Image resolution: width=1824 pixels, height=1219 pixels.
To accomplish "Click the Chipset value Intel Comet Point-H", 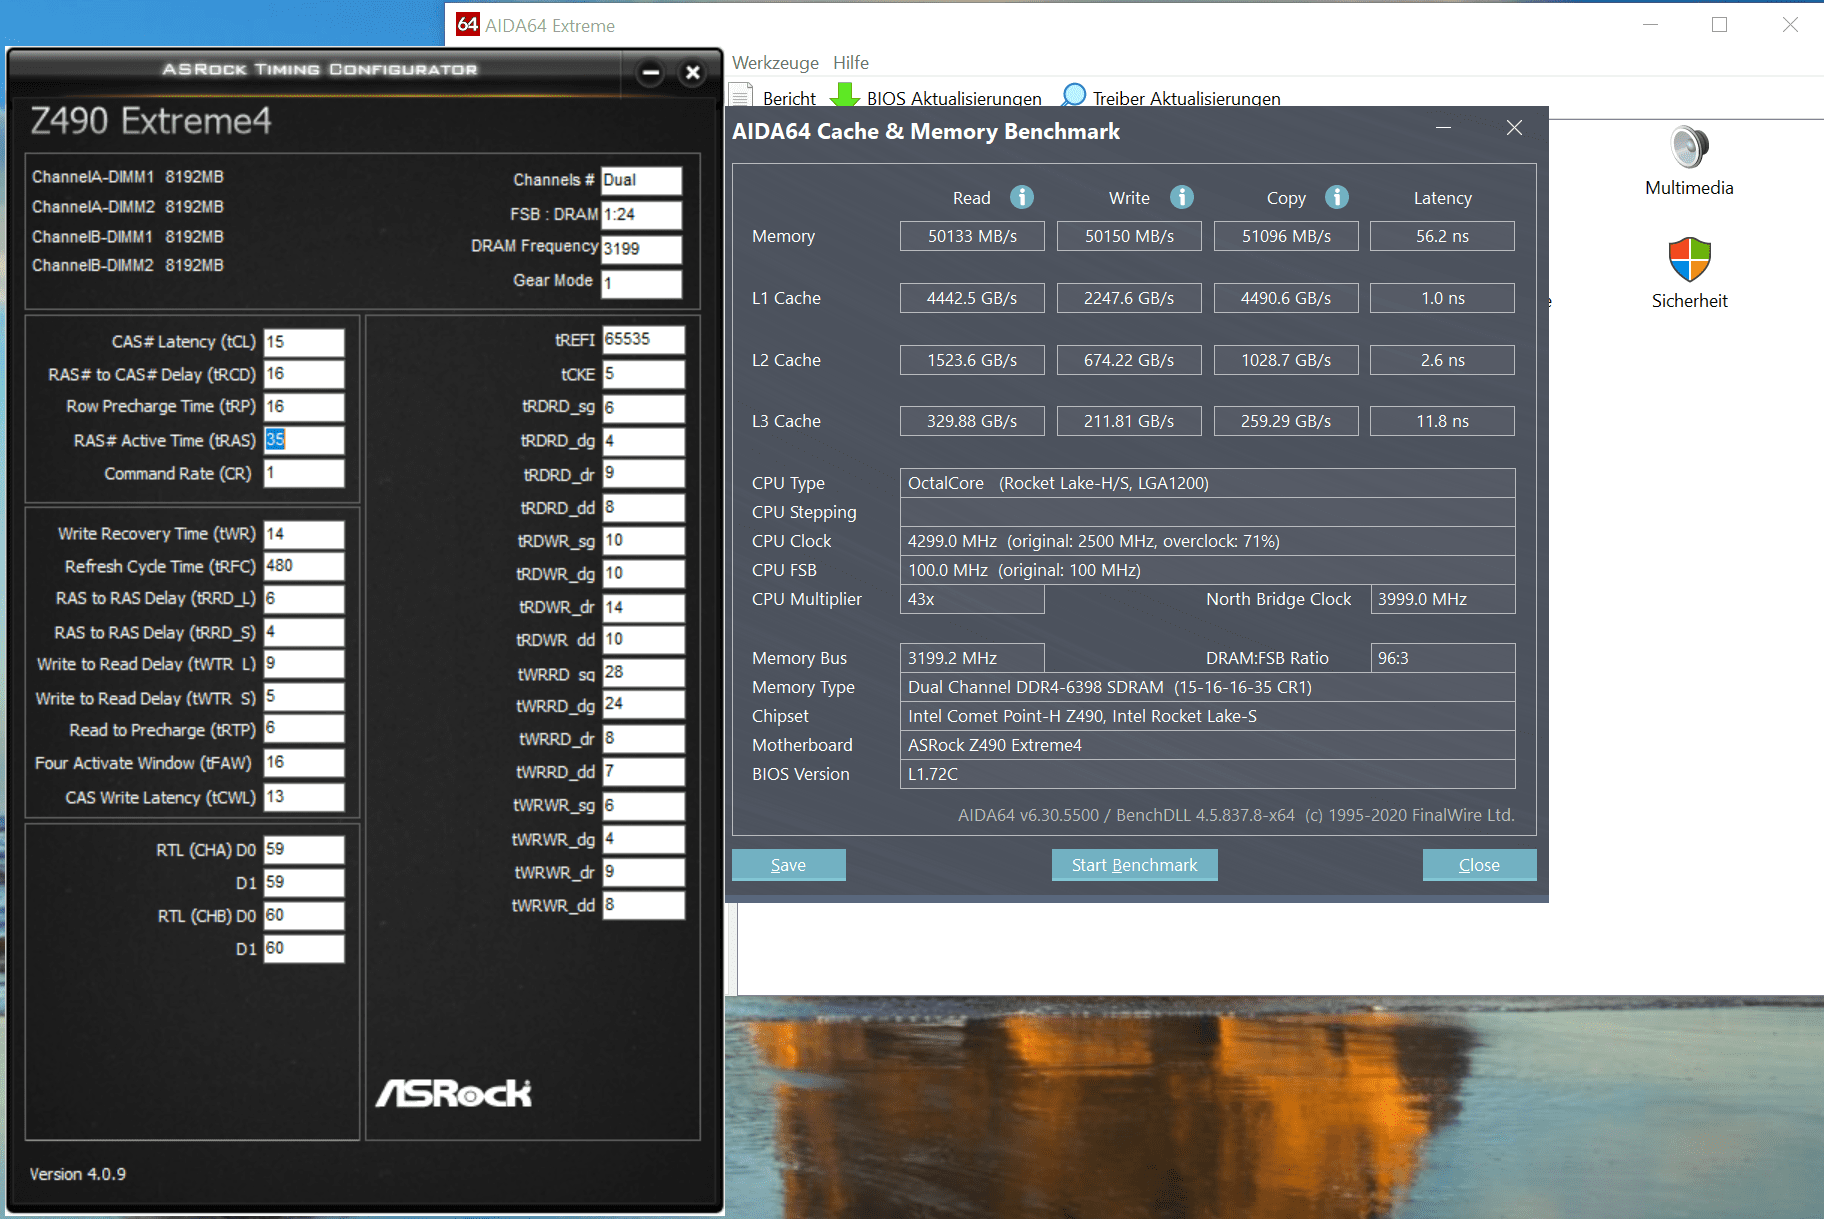I will pyautogui.click(x=1207, y=716).
